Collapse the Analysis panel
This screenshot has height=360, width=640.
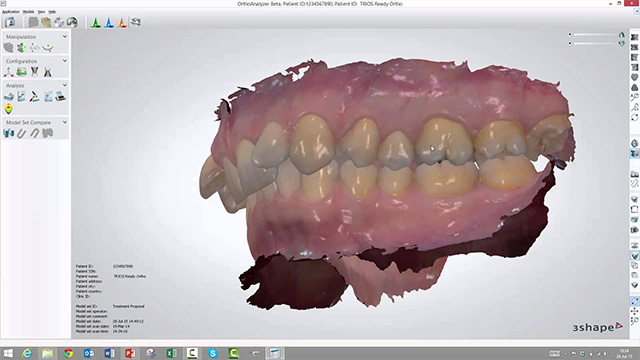[x=64, y=85]
